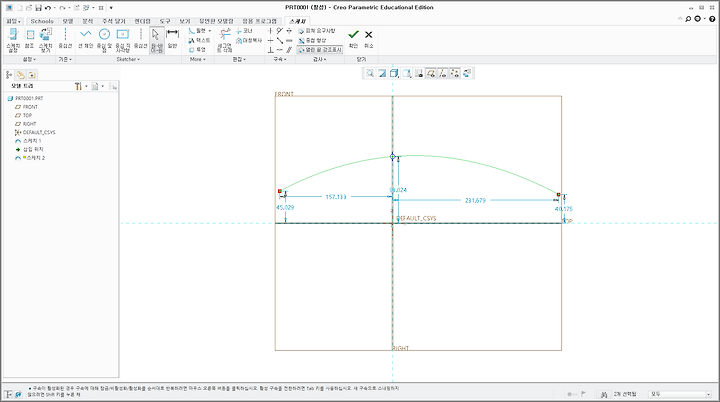Screen dimensions: 720x402
Task: Open the search magnifier icon at top right
Action: (688, 19)
